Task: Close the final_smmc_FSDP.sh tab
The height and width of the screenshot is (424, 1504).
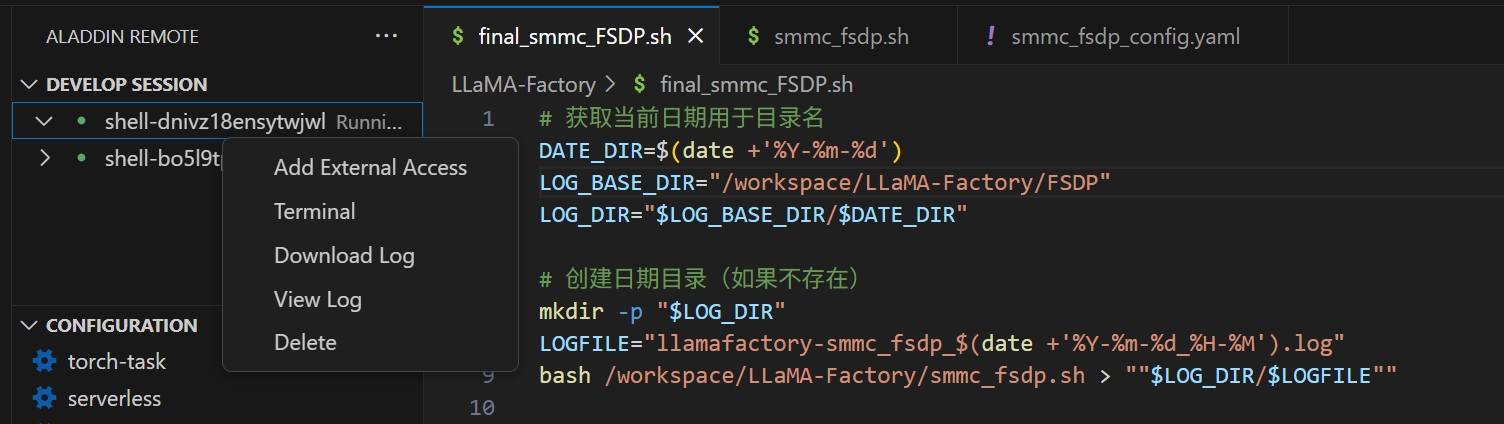Action: (x=696, y=36)
